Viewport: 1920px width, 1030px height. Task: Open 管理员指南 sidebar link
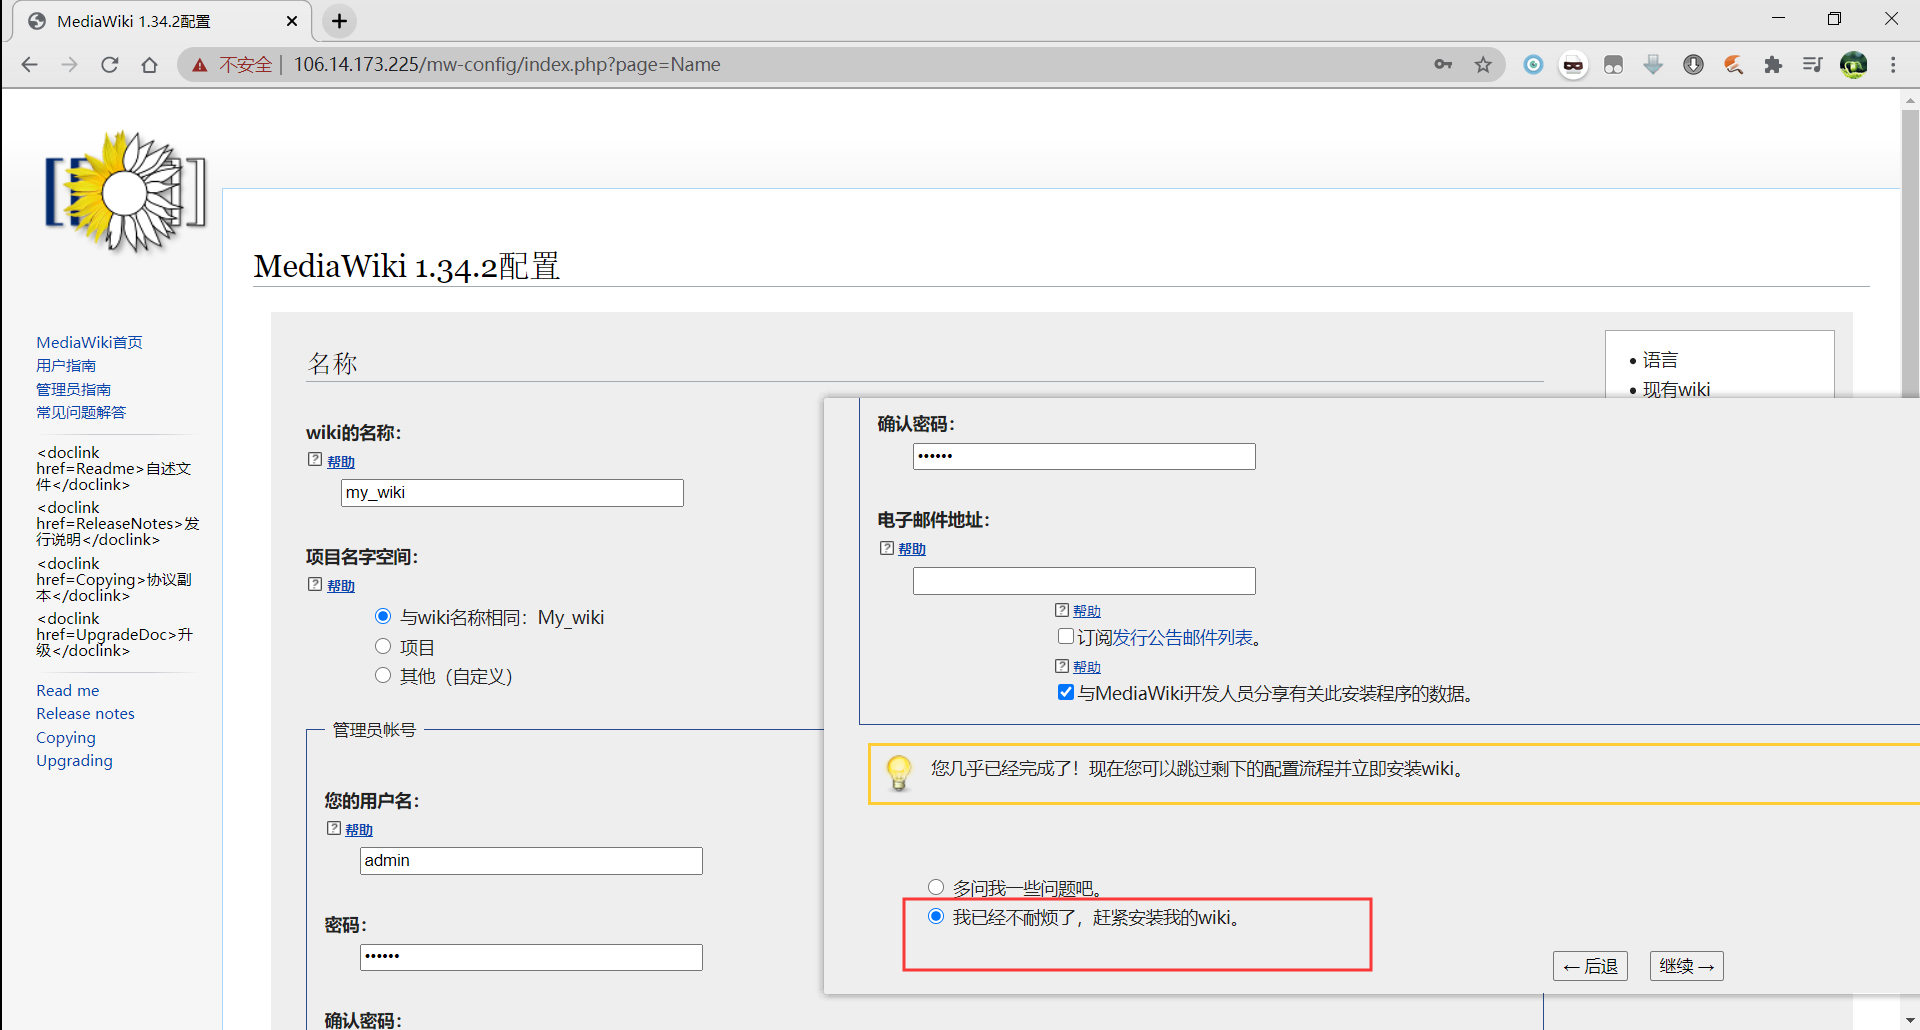(x=73, y=390)
